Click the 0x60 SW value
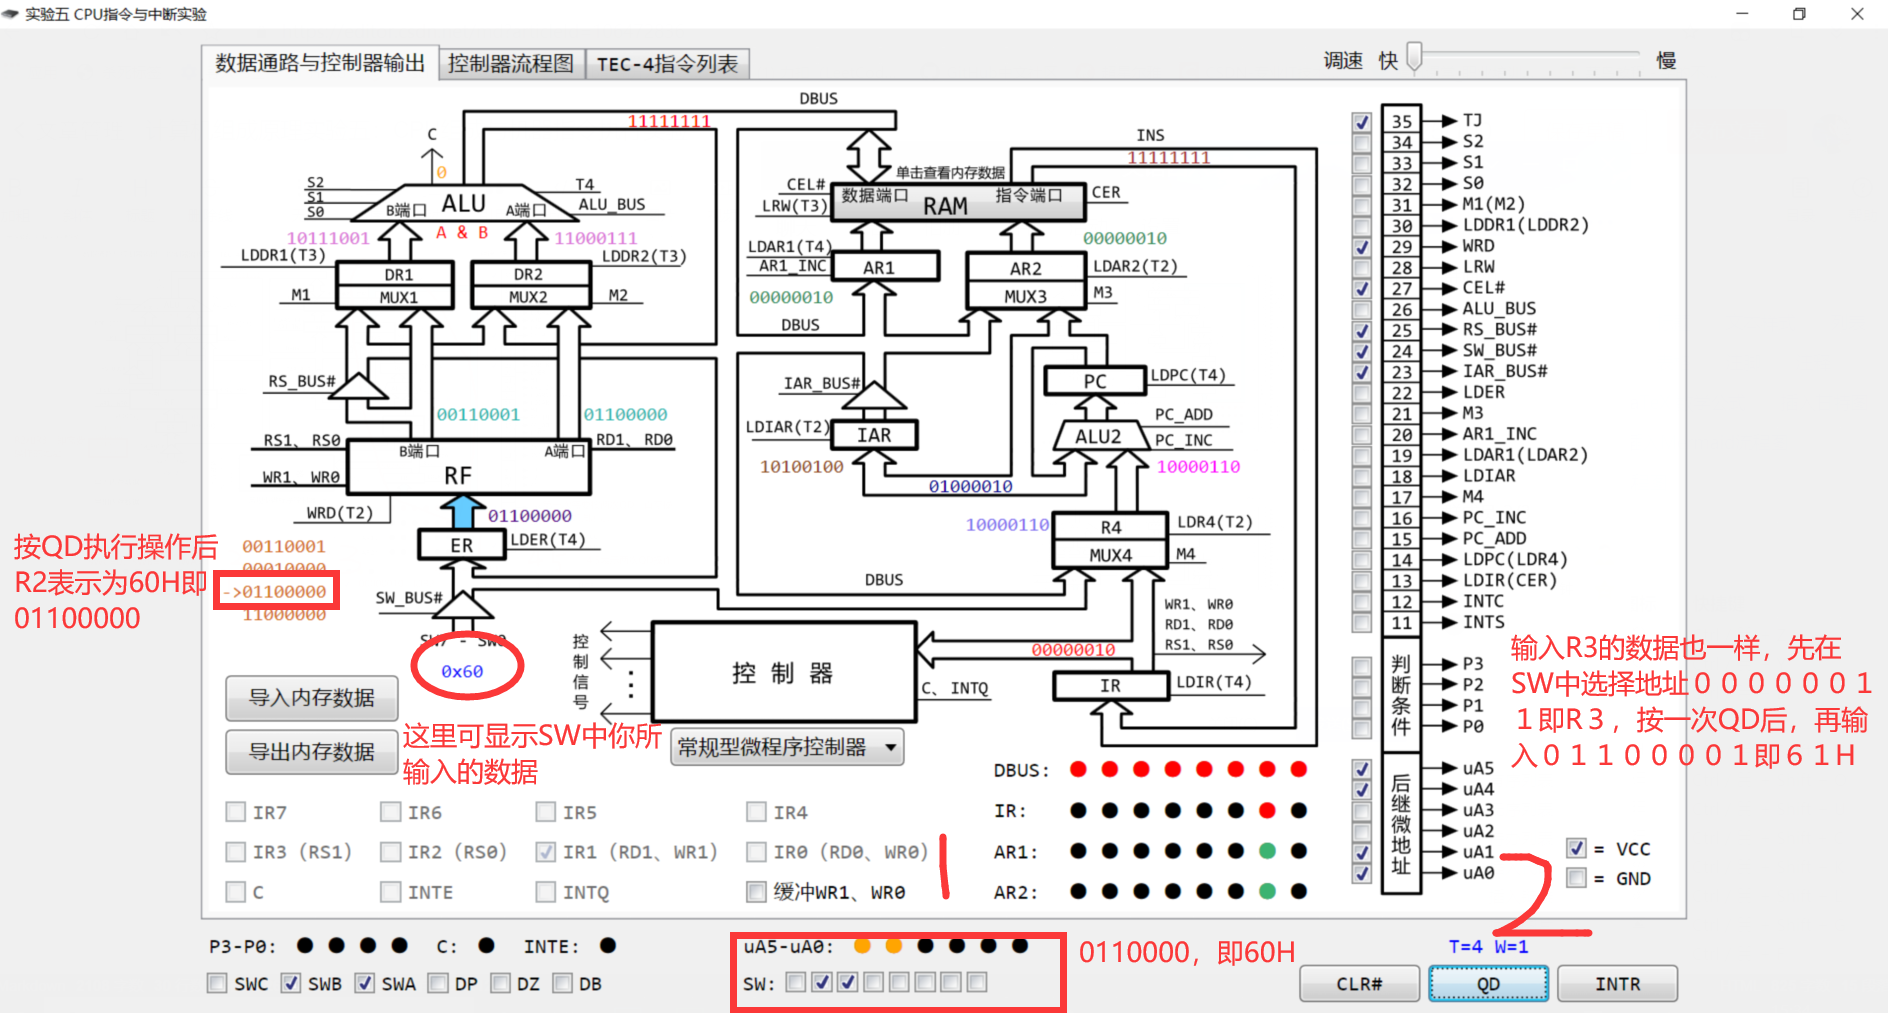 pyautogui.click(x=462, y=672)
